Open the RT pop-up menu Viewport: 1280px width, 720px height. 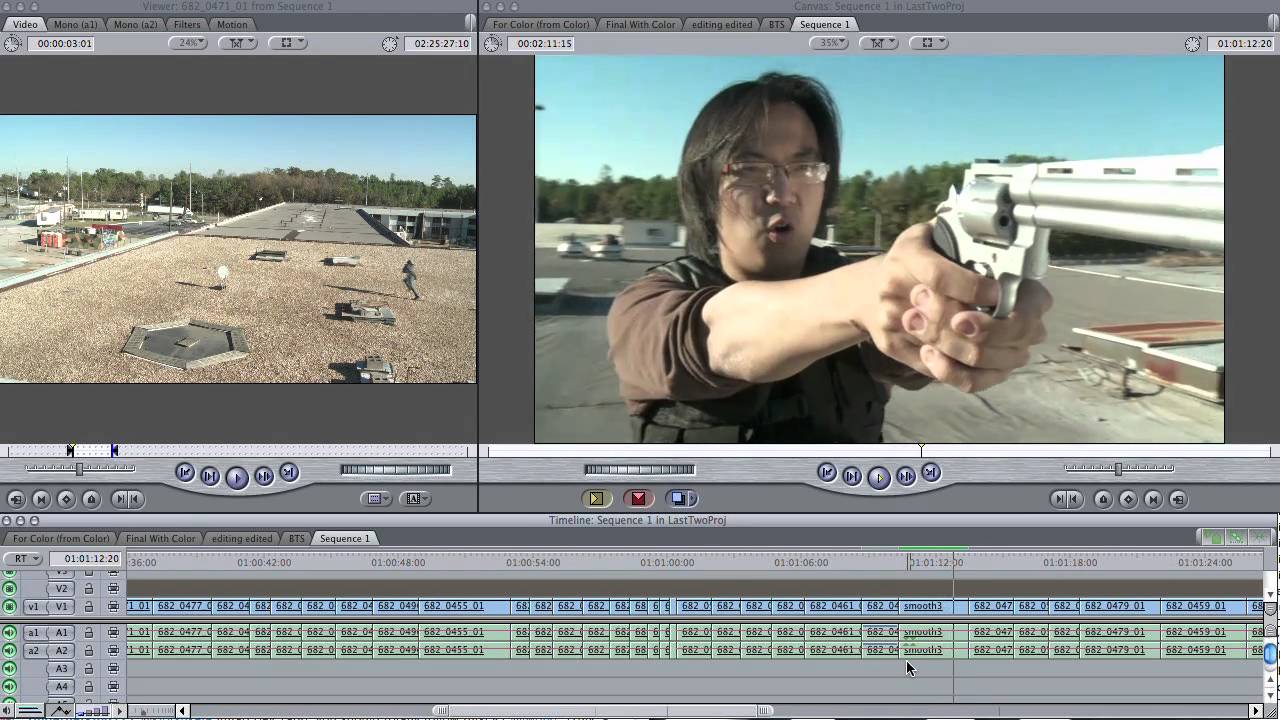[21, 559]
